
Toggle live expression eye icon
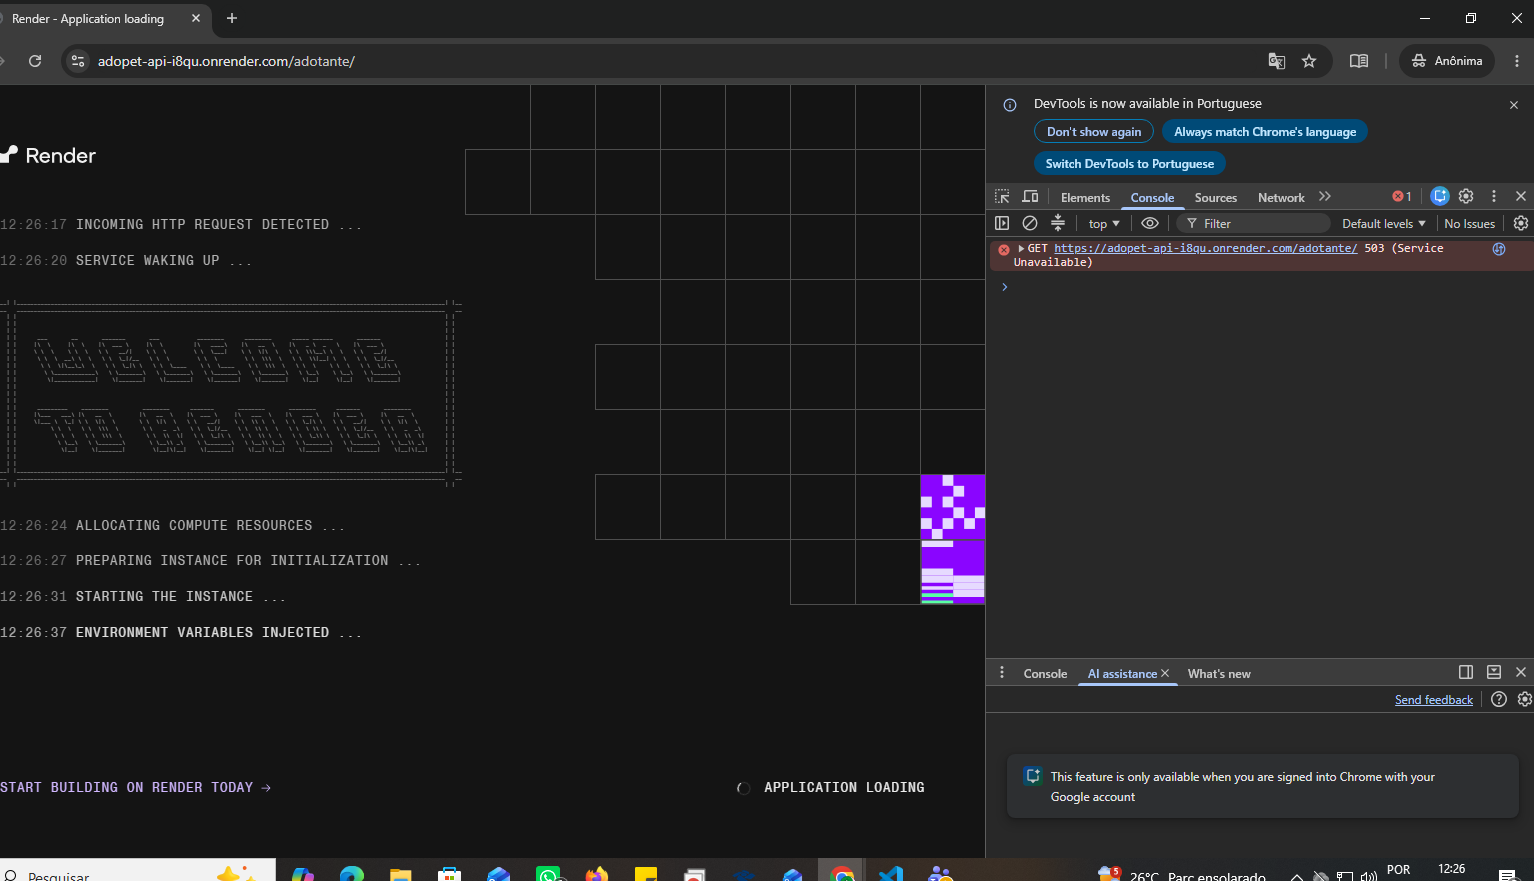pyautogui.click(x=1150, y=223)
